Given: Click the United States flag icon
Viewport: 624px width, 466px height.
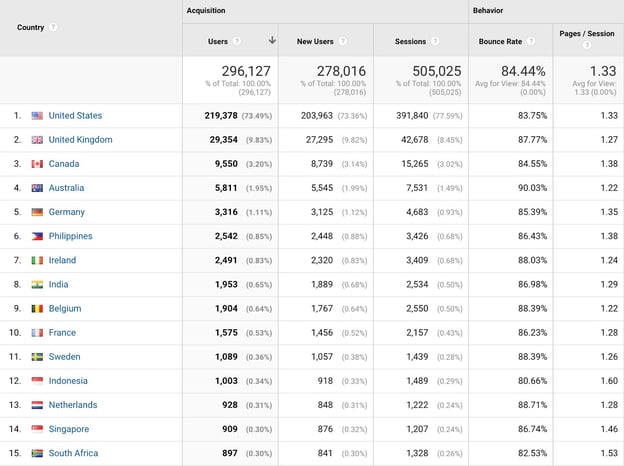Looking at the screenshot, I should tap(37, 116).
